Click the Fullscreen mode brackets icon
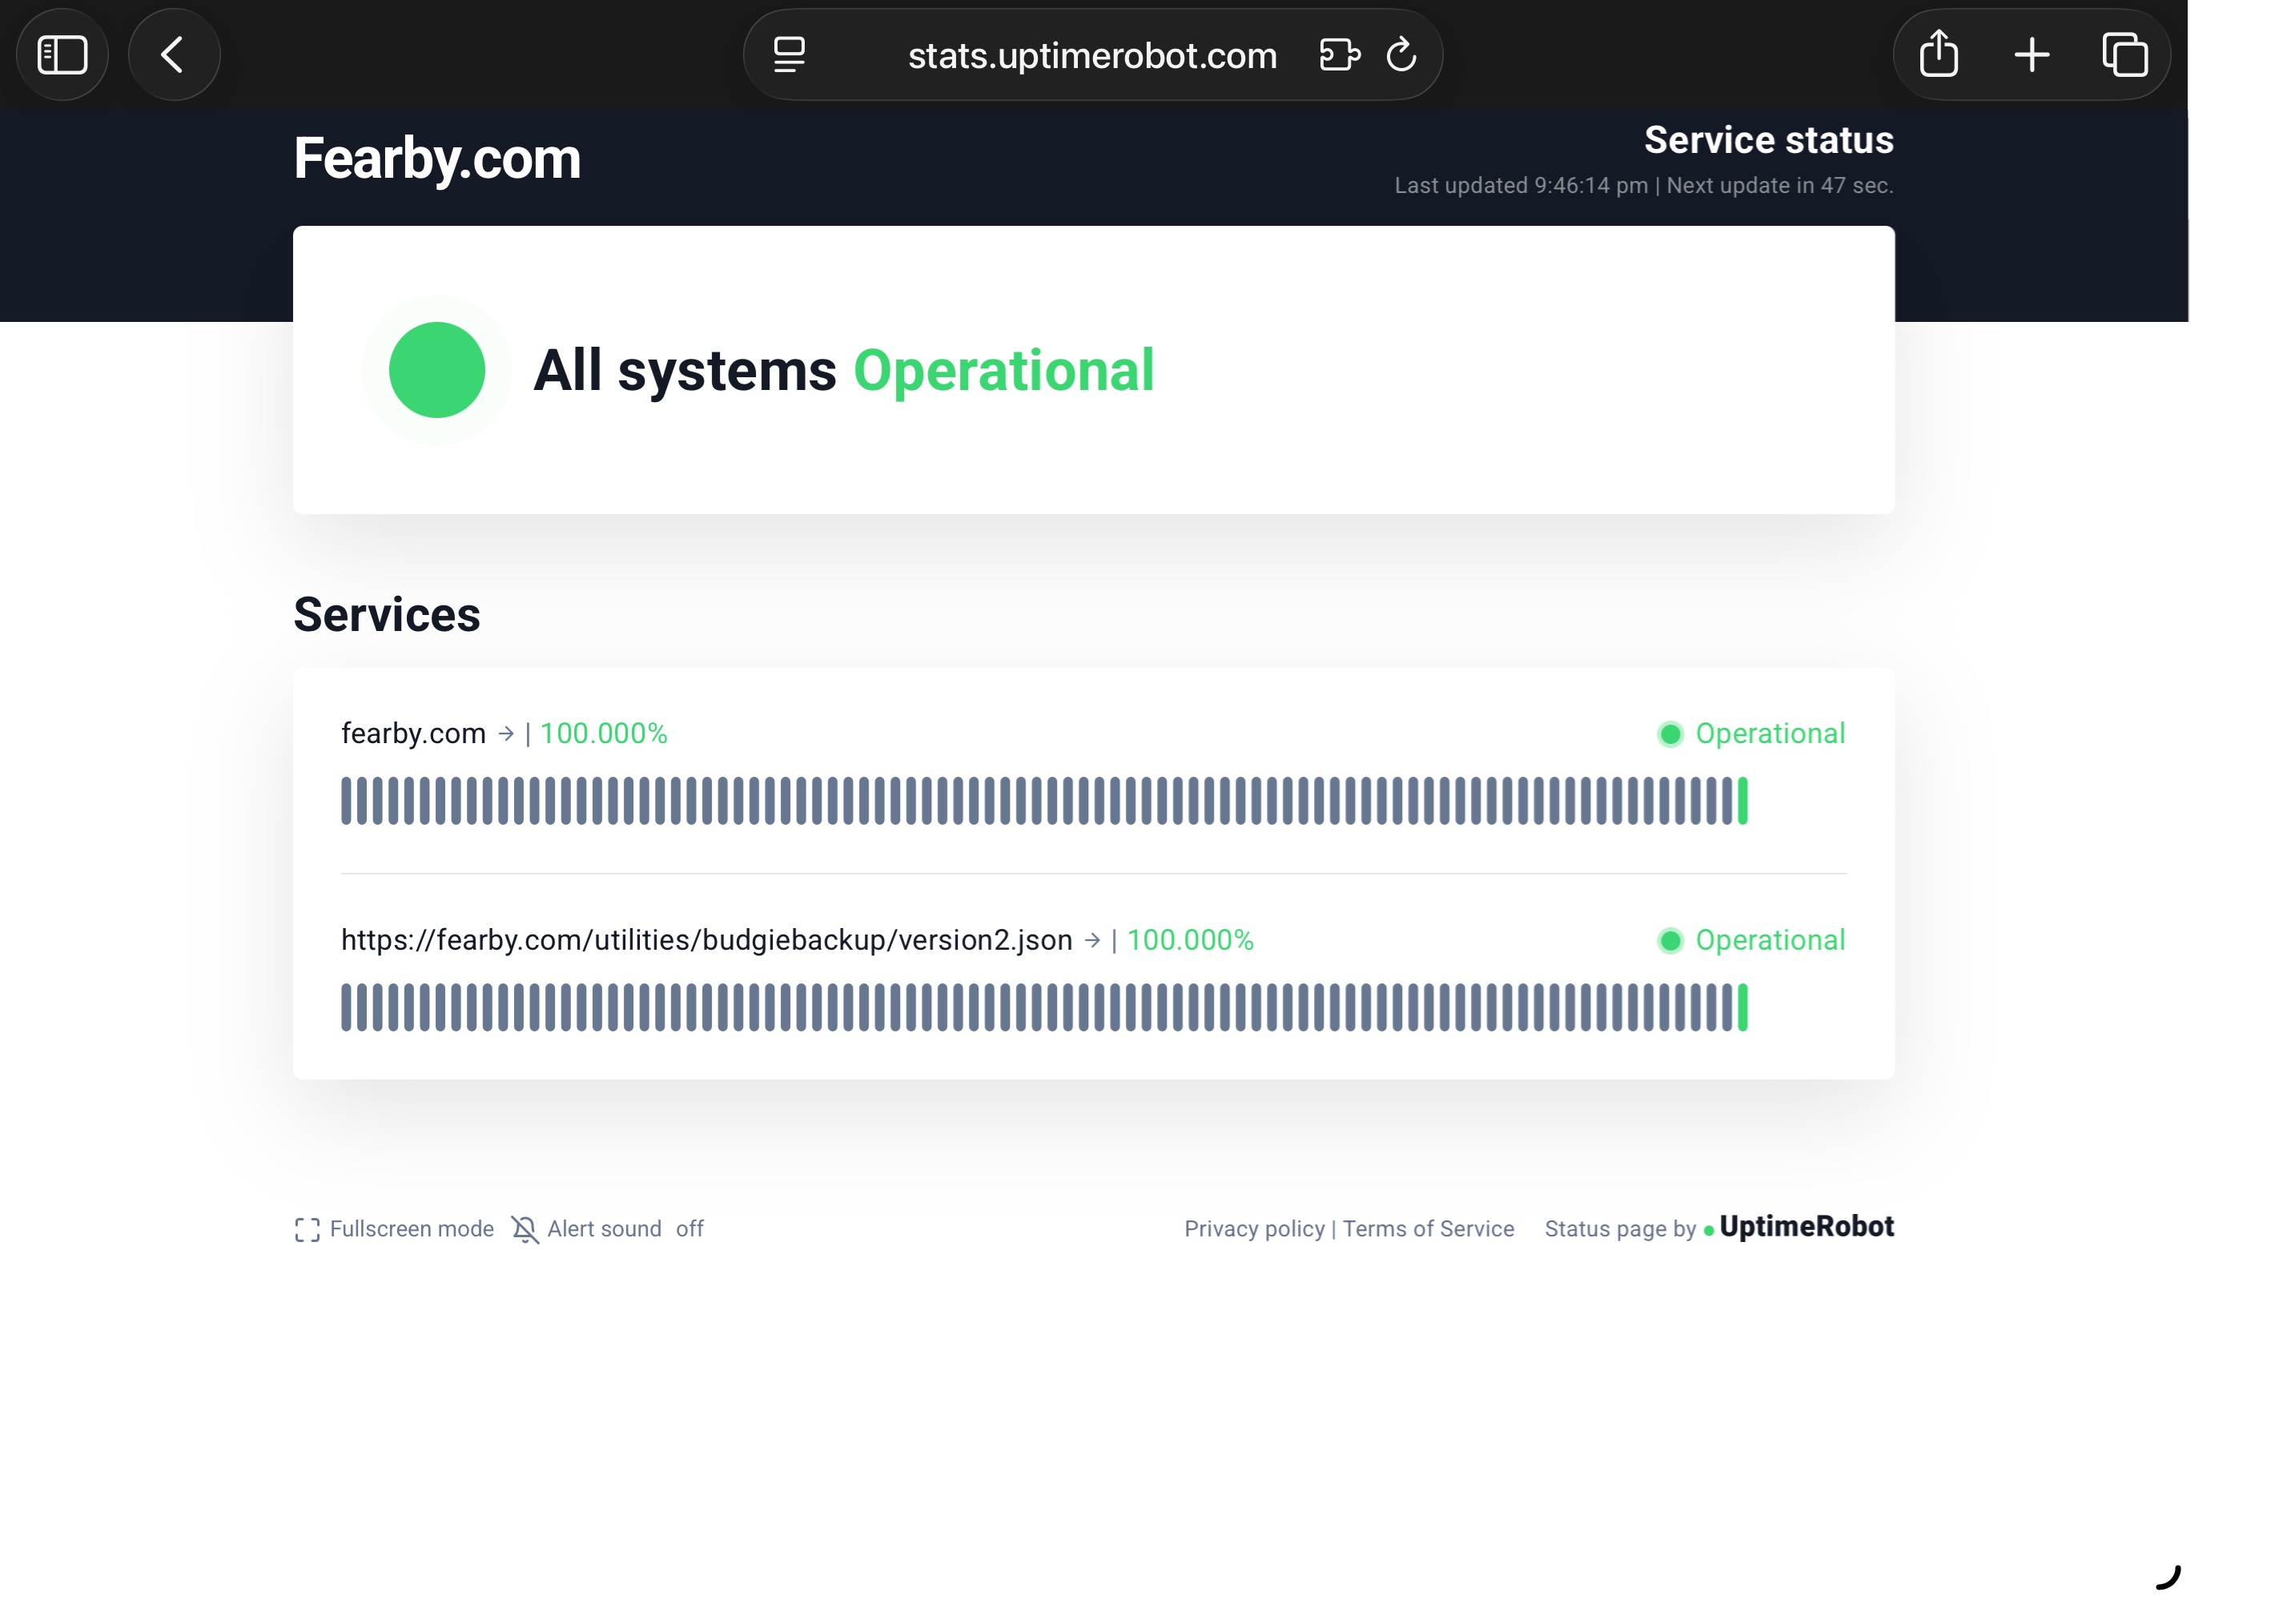Image resolution: width=2283 pixels, height=1624 pixels. click(307, 1230)
